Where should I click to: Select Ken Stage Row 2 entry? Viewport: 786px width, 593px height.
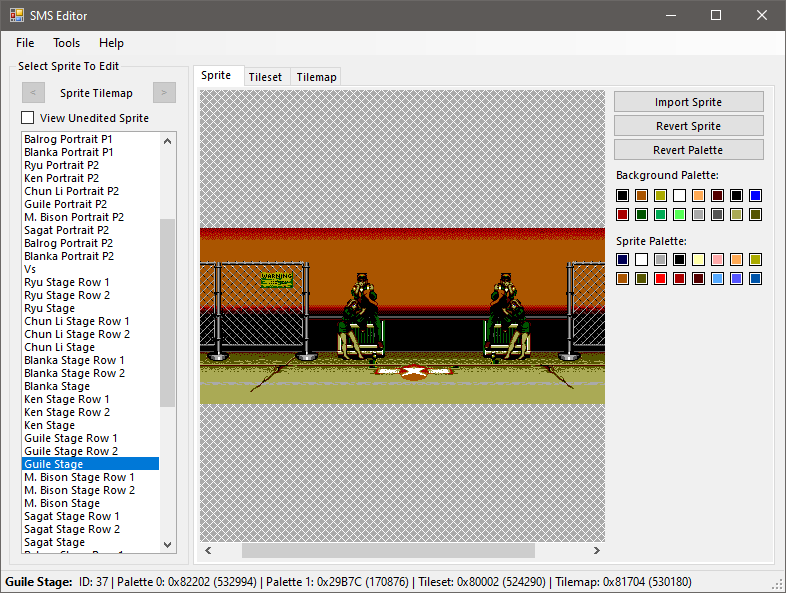pyautogui.click(x=91, y=413)
